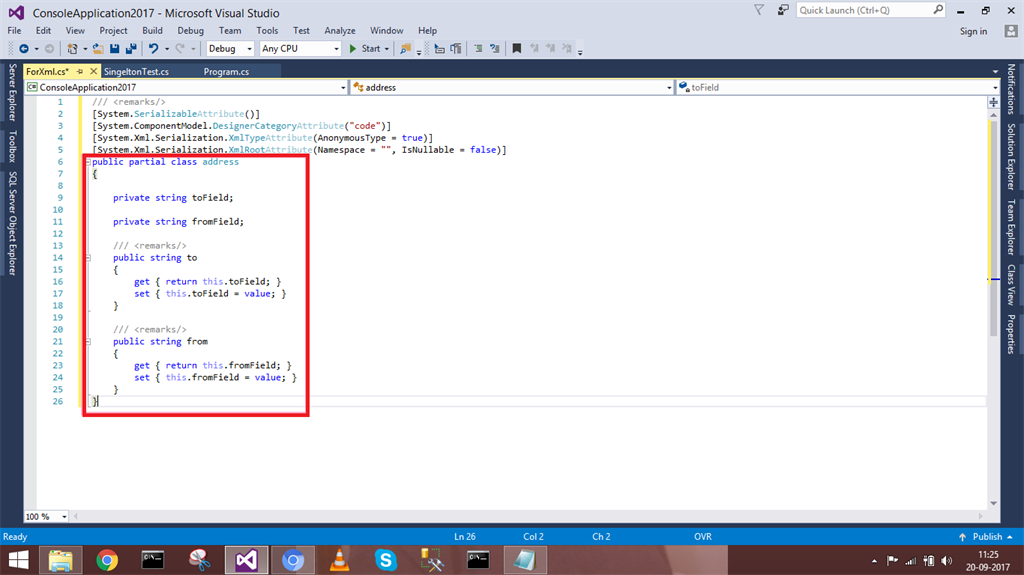Screen dimensions: 1024x575
Task: Open the Server Explorer side panel
Action: point(12,92)
